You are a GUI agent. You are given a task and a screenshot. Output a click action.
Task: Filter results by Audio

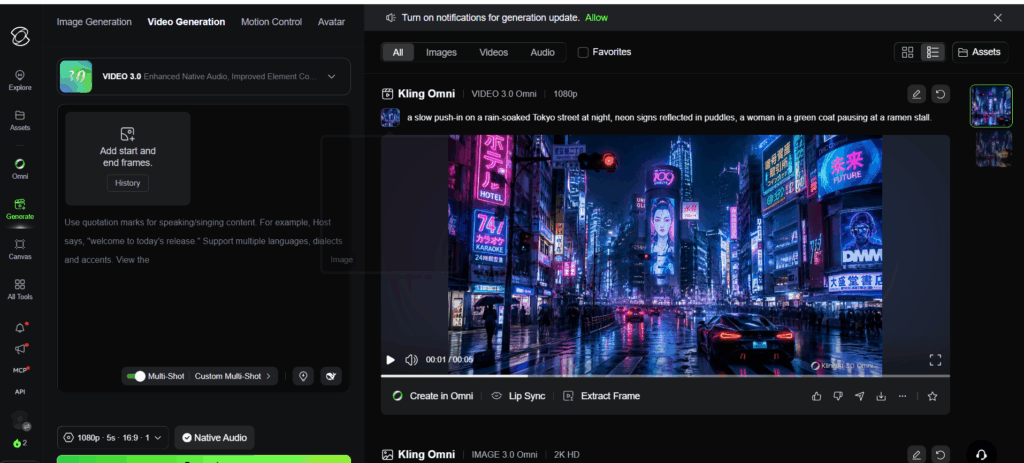click(x=543, y=52)
